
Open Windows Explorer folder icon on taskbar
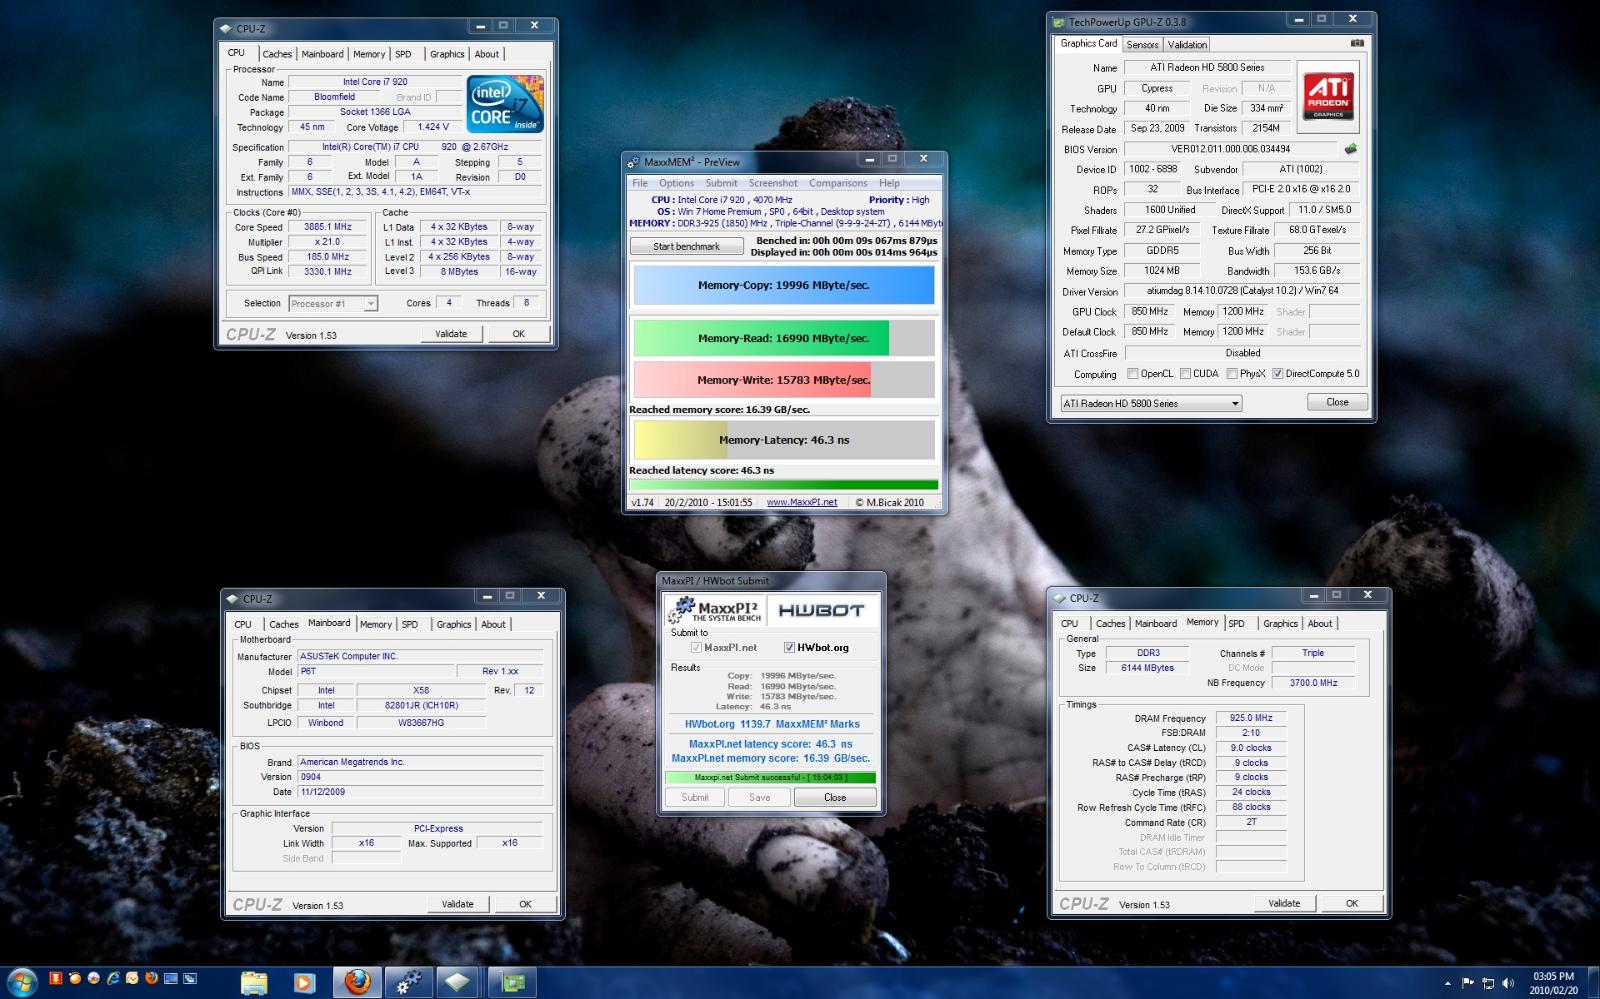click(254, 982)
